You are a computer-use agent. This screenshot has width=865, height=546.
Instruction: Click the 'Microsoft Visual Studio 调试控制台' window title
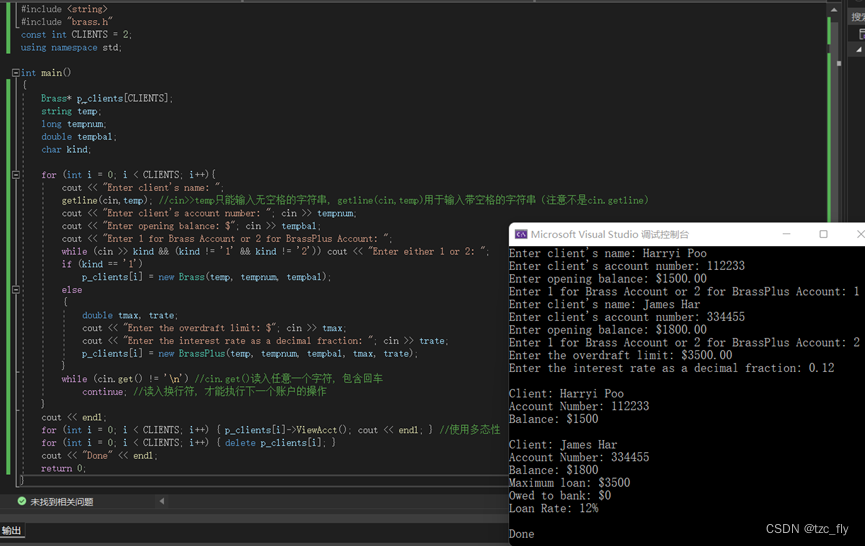pos(610,234)
